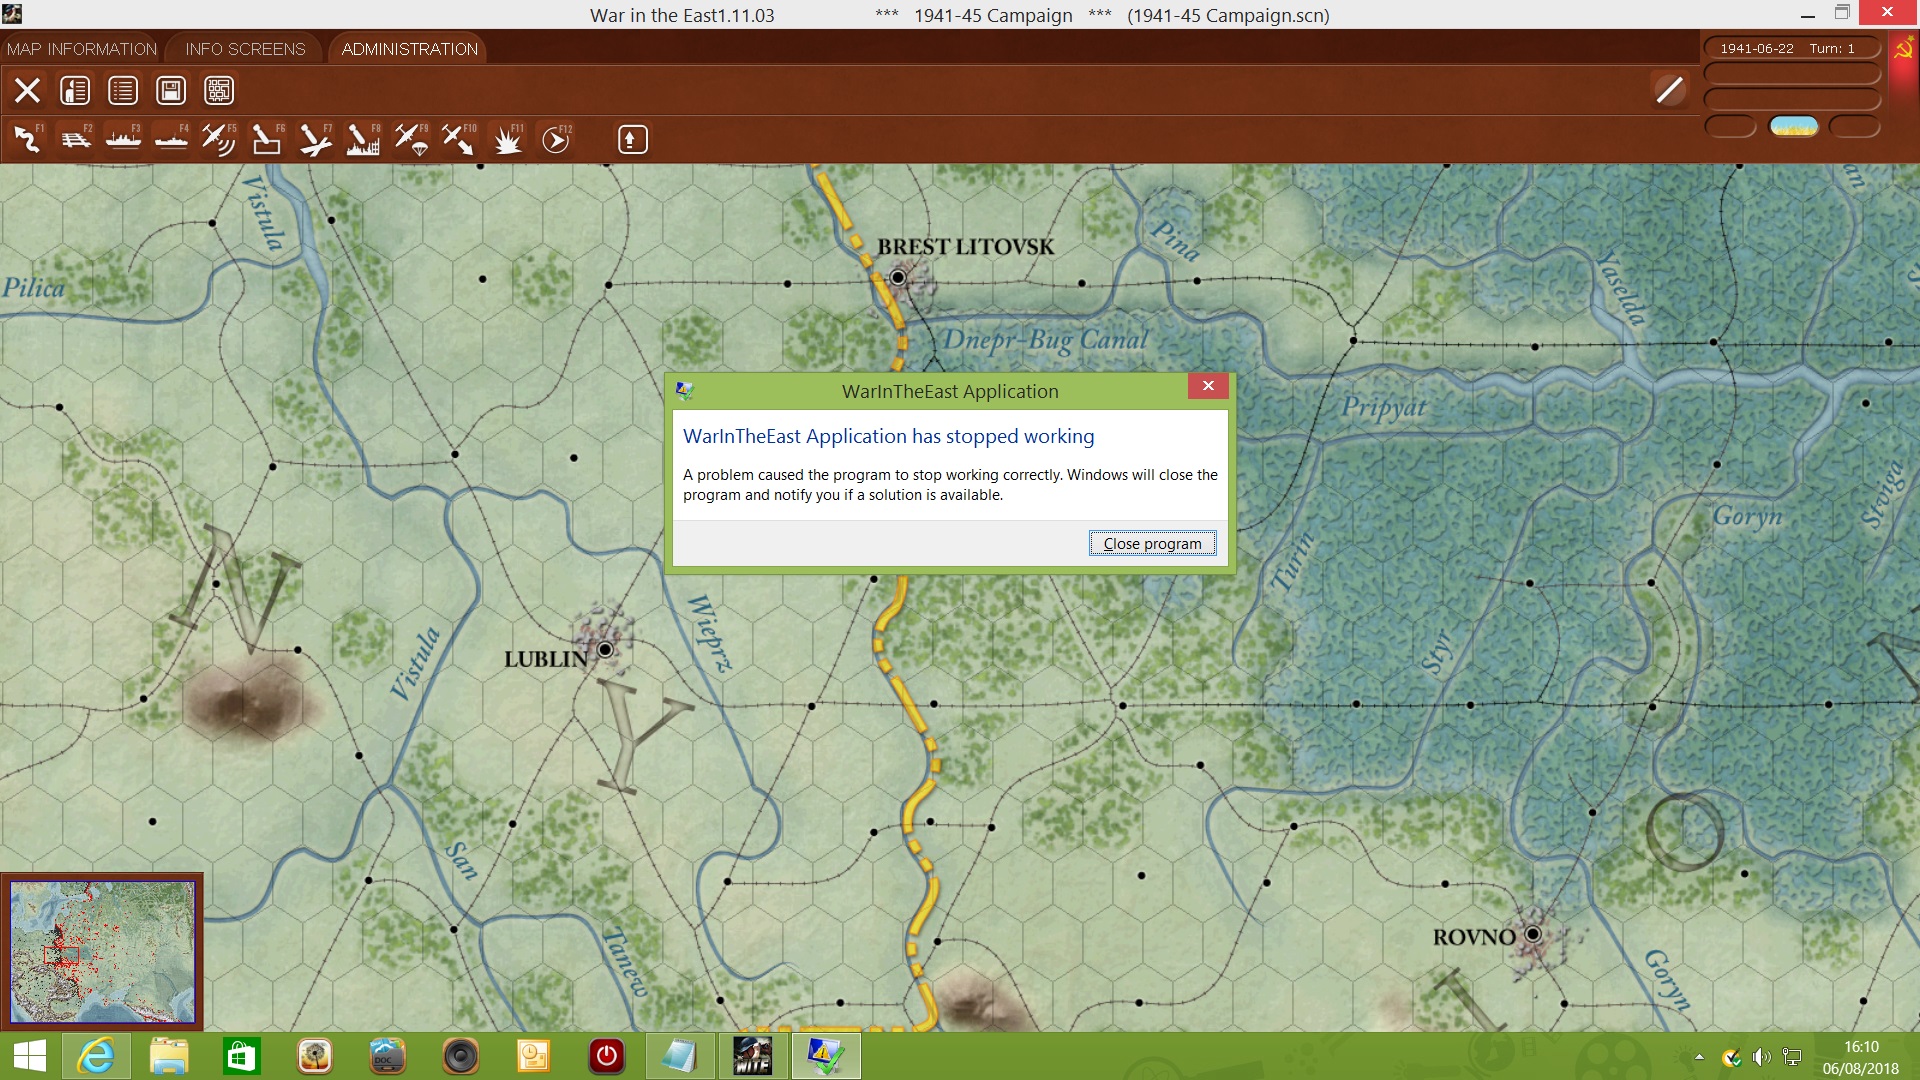Activate F2 Rail movement mode
The width and height of the screenshot is (1920, 1080).
(x=75, y=140)
